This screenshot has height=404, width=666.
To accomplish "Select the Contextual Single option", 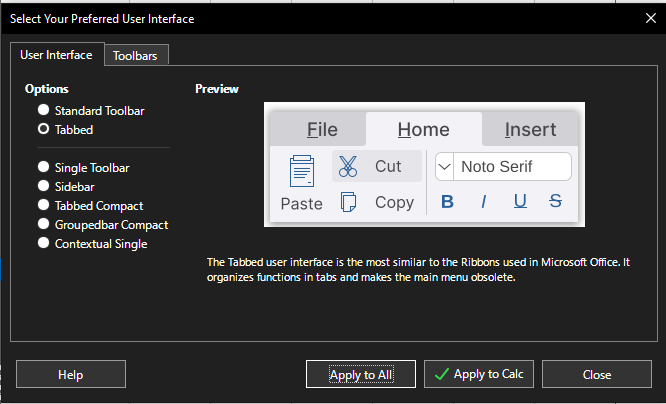I will (43, 243).
